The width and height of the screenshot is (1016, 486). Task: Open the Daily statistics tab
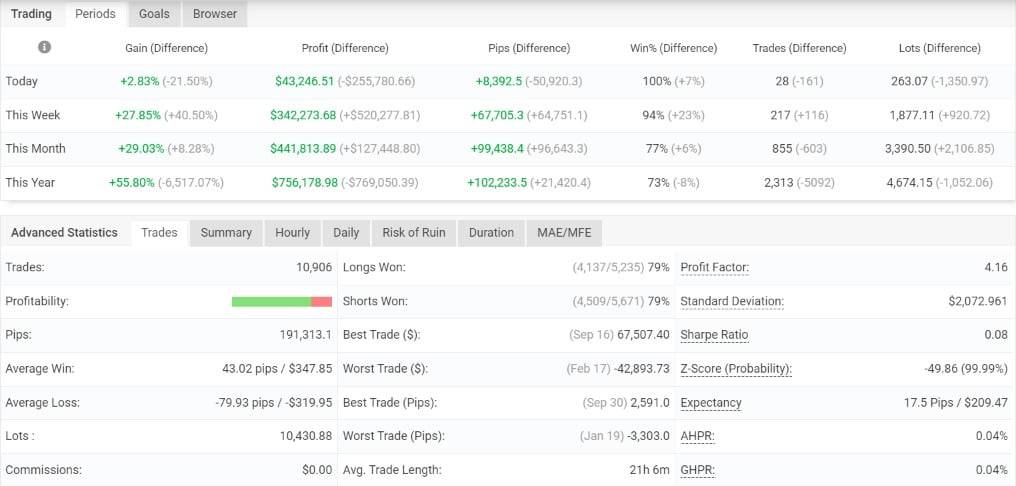coord(346,232)
